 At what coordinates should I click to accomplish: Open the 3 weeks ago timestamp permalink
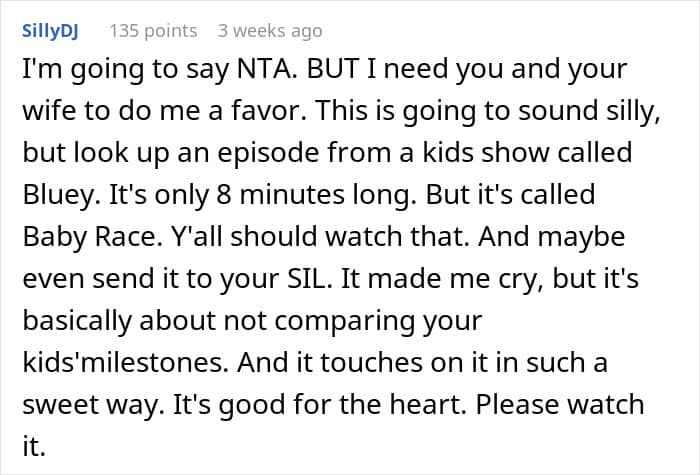coord(270,31)
